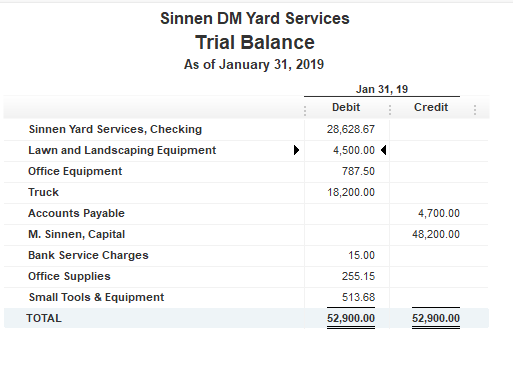Click debit amount 787.50
513x372 pixels.
tap(358, 171)
